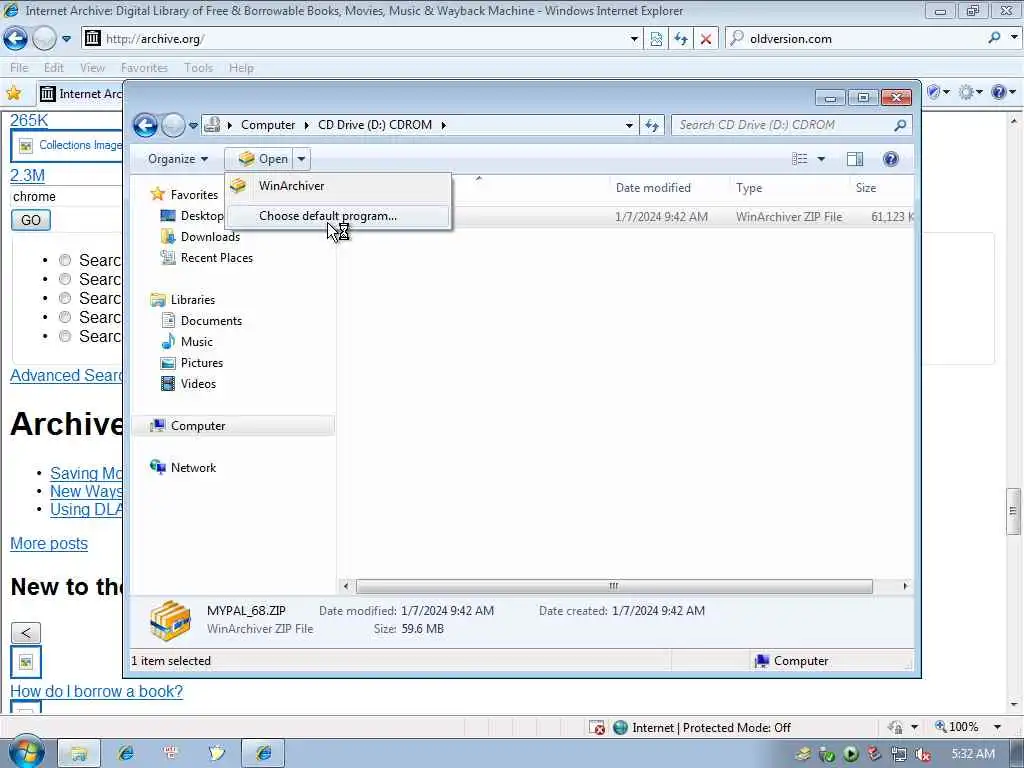Select the fifth Search radio button
Image resolution: width=1024 pixels, height=768 pixels.
pyautogui.click(x=65, y=336)
